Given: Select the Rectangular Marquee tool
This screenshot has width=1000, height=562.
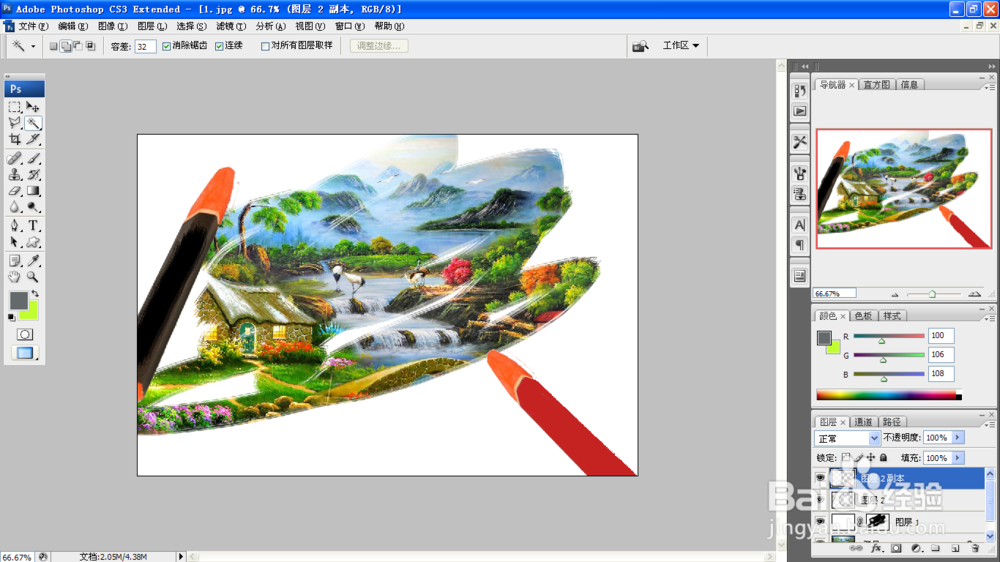Looking at the screenshot, I should 15,107.
